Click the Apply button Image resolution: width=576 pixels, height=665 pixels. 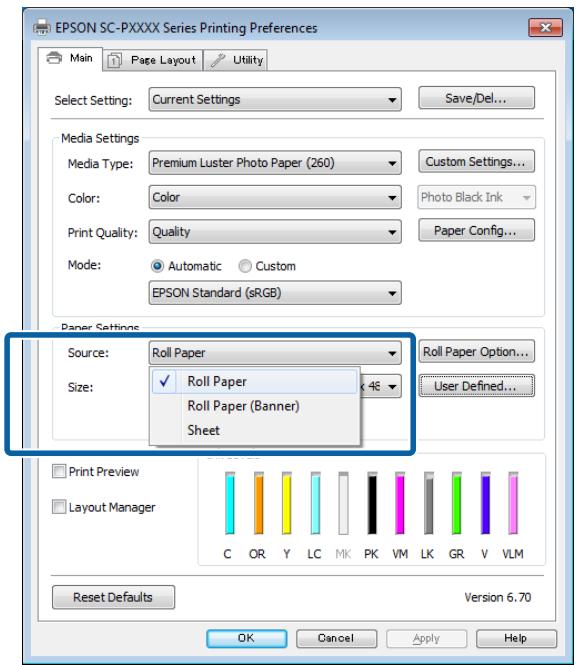426,638
